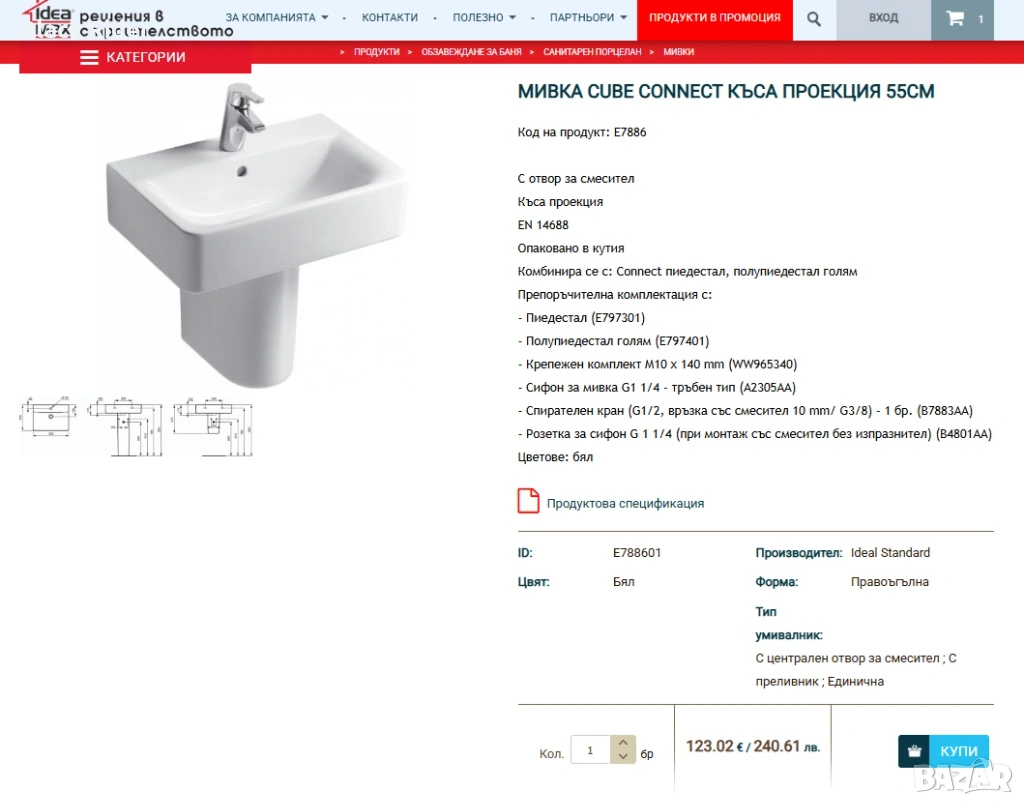Open the КОНТАКТИ menu item
Image resolution: width=1024 pixels, height=805 pixels.
pos(390,18)
